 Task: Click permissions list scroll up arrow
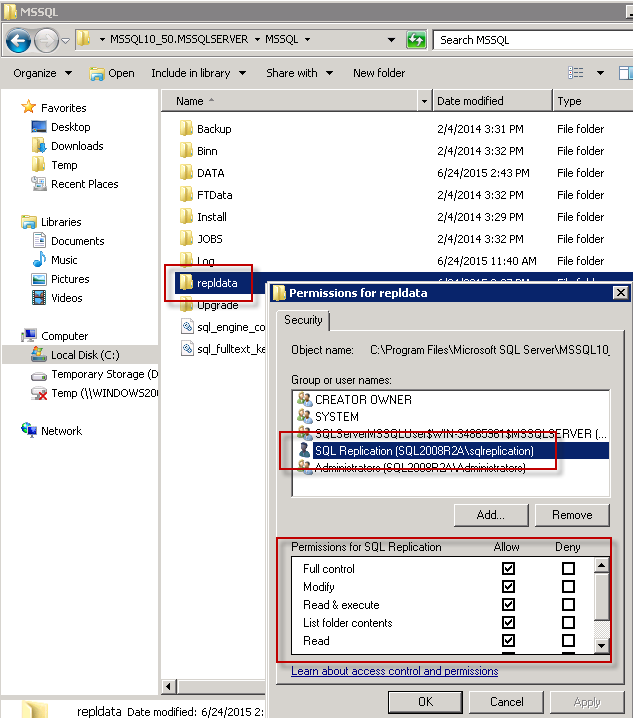tap(601, 566)
